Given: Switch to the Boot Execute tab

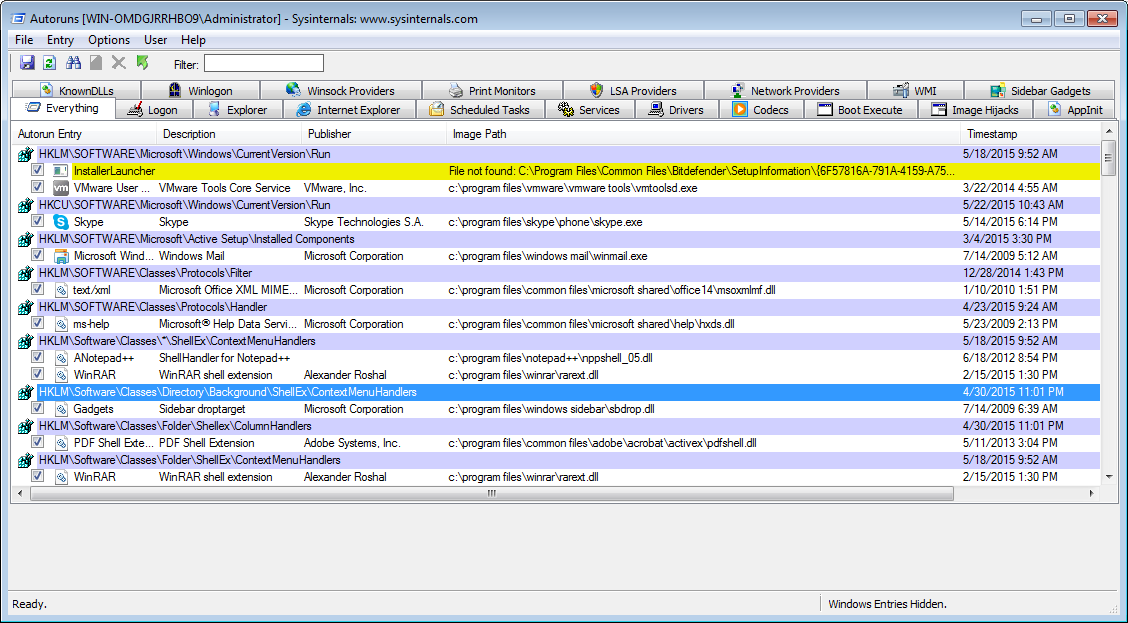Looking at the screenshot, I should 860,109.
